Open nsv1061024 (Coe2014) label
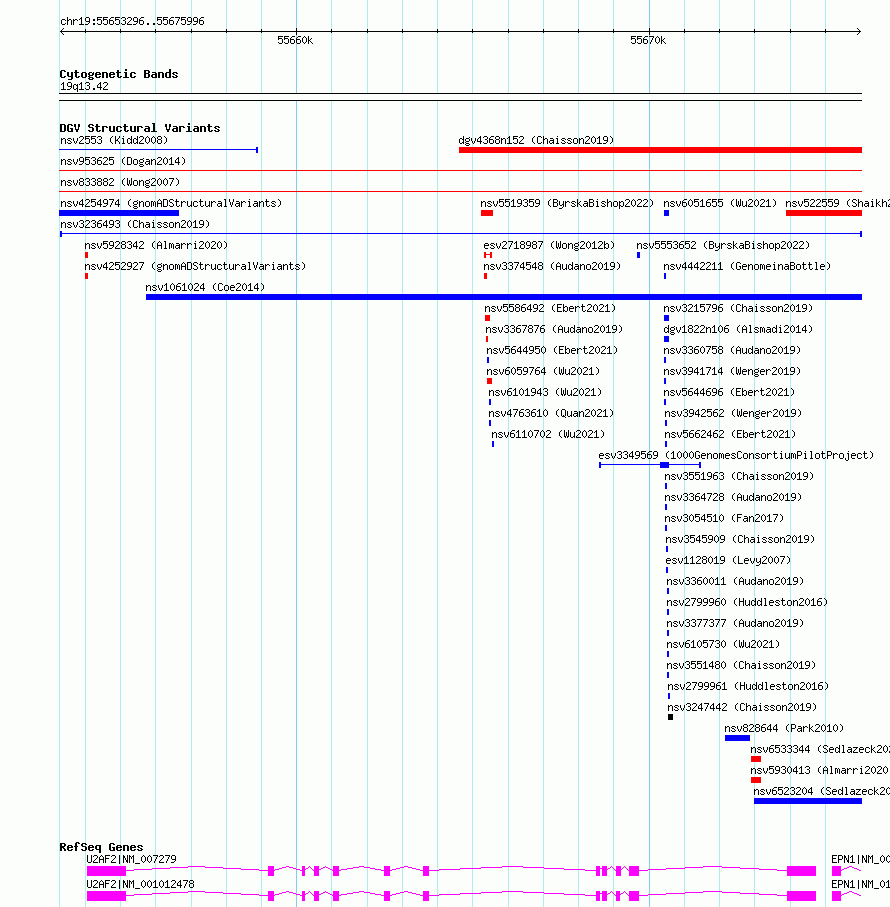This screenshot has height=907, width=890. (x=205, y=287)
